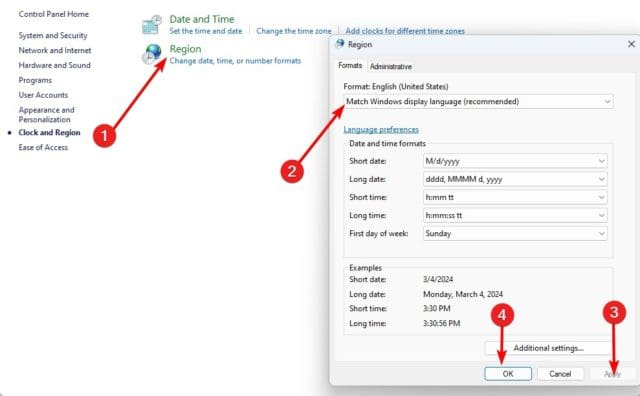Close the Region dialog

[631, 44]
